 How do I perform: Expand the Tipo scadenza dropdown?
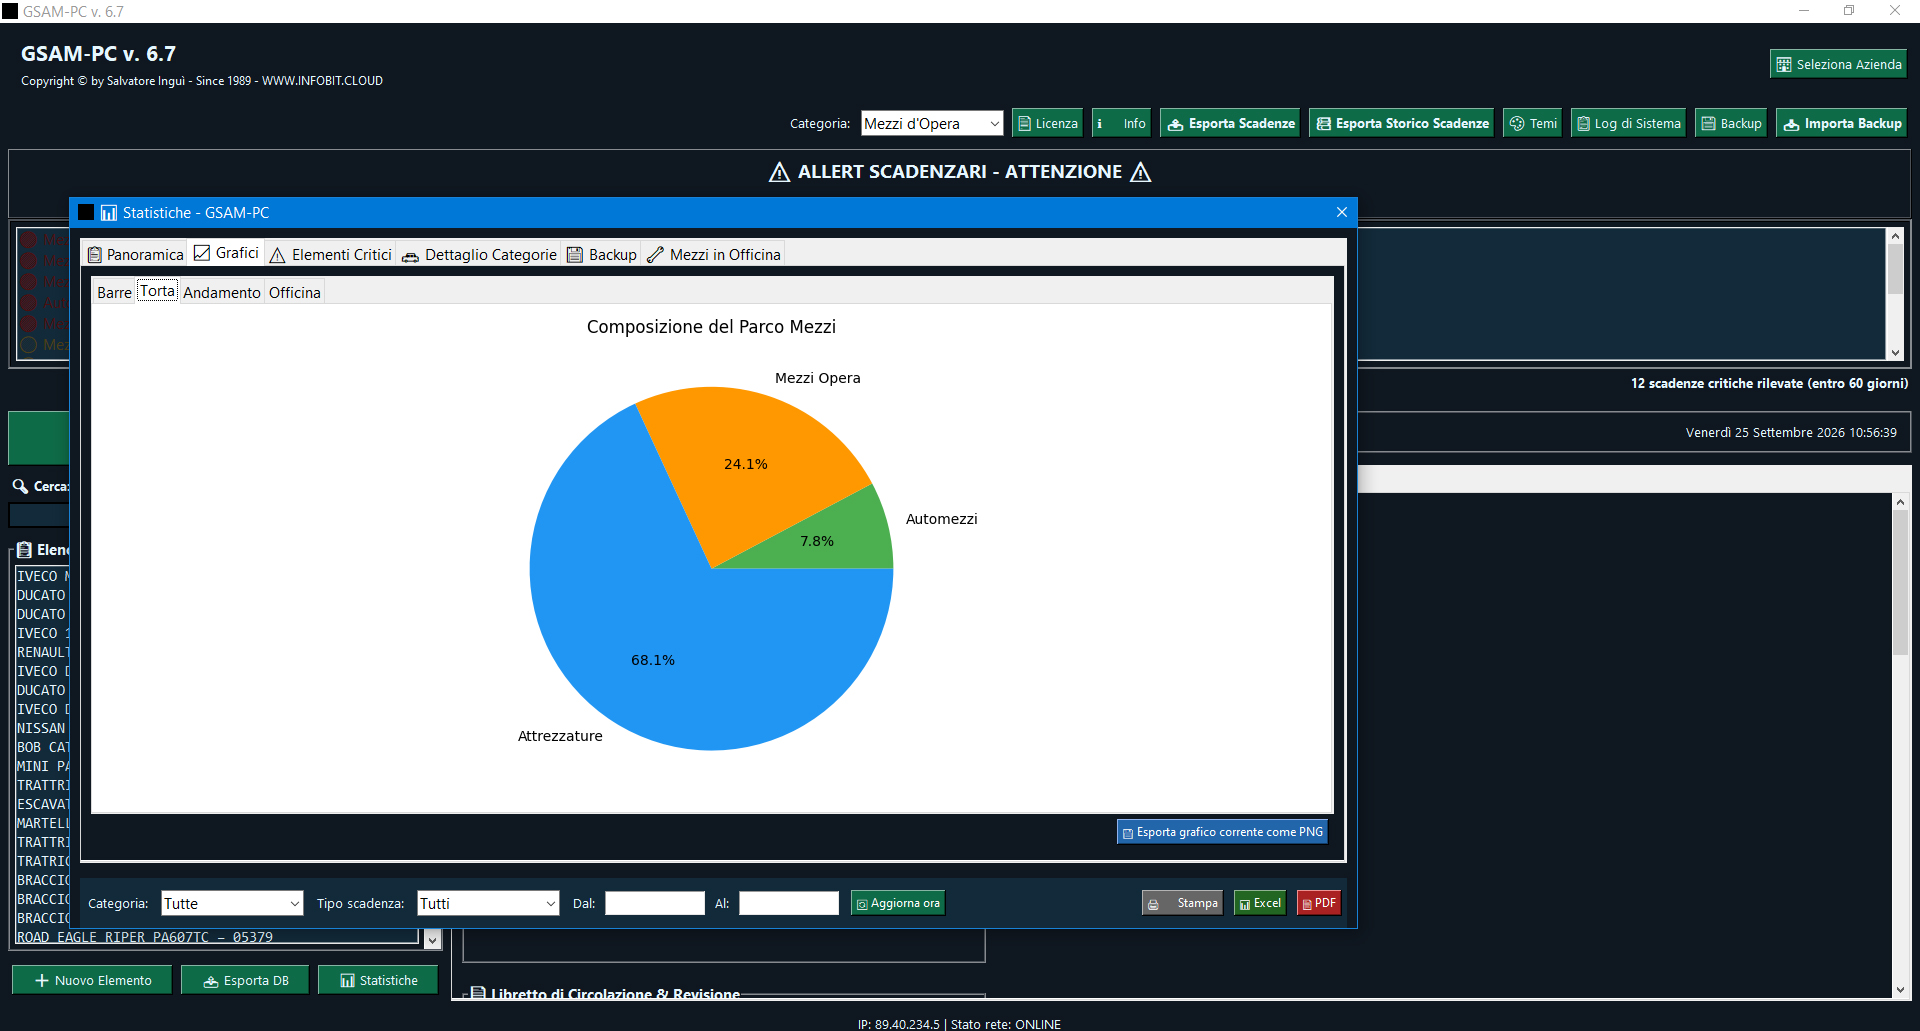point(488,903)
